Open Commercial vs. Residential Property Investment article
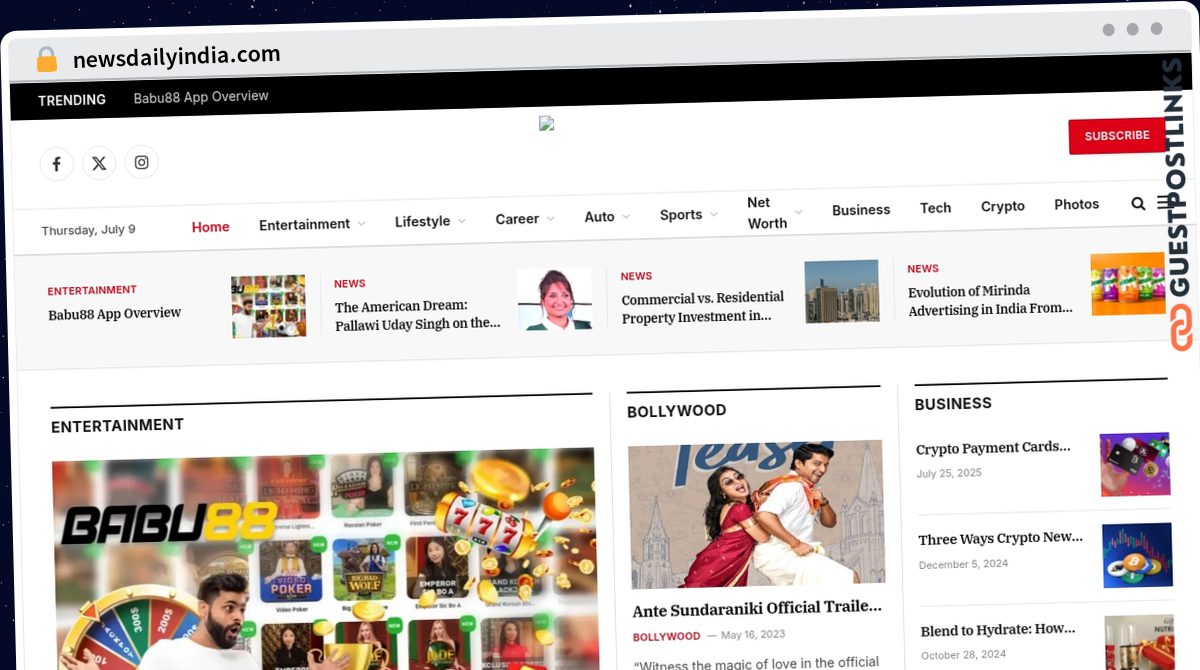This screenshot has height=670, width=1200. click(x=703, y=308)
